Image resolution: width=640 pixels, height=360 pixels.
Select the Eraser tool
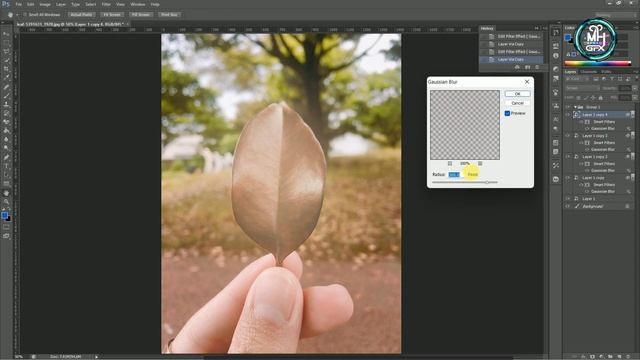pos(6,122)
